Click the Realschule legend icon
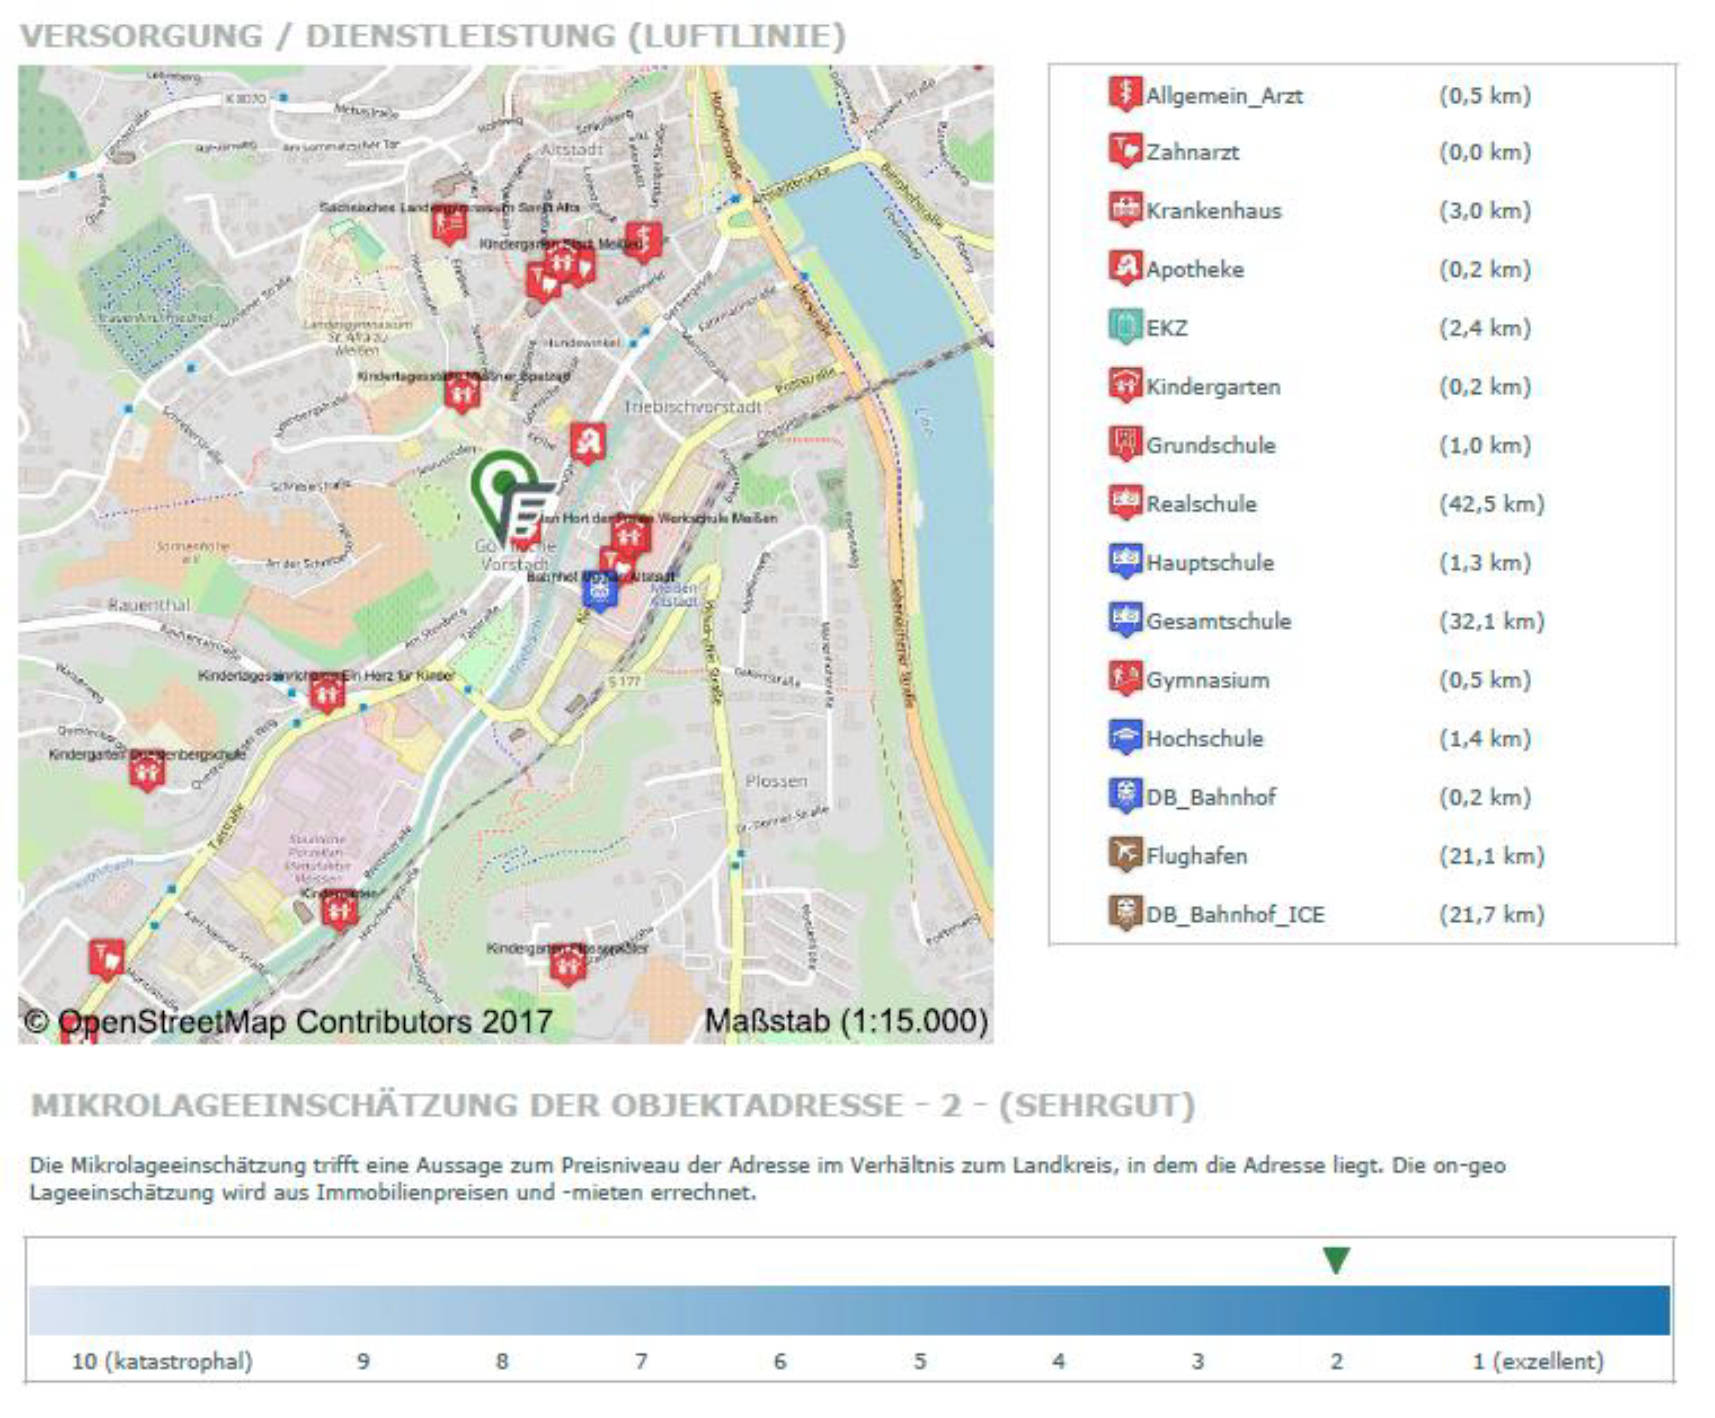Screen dimensions: 1715x1418 click(1125, 502)
